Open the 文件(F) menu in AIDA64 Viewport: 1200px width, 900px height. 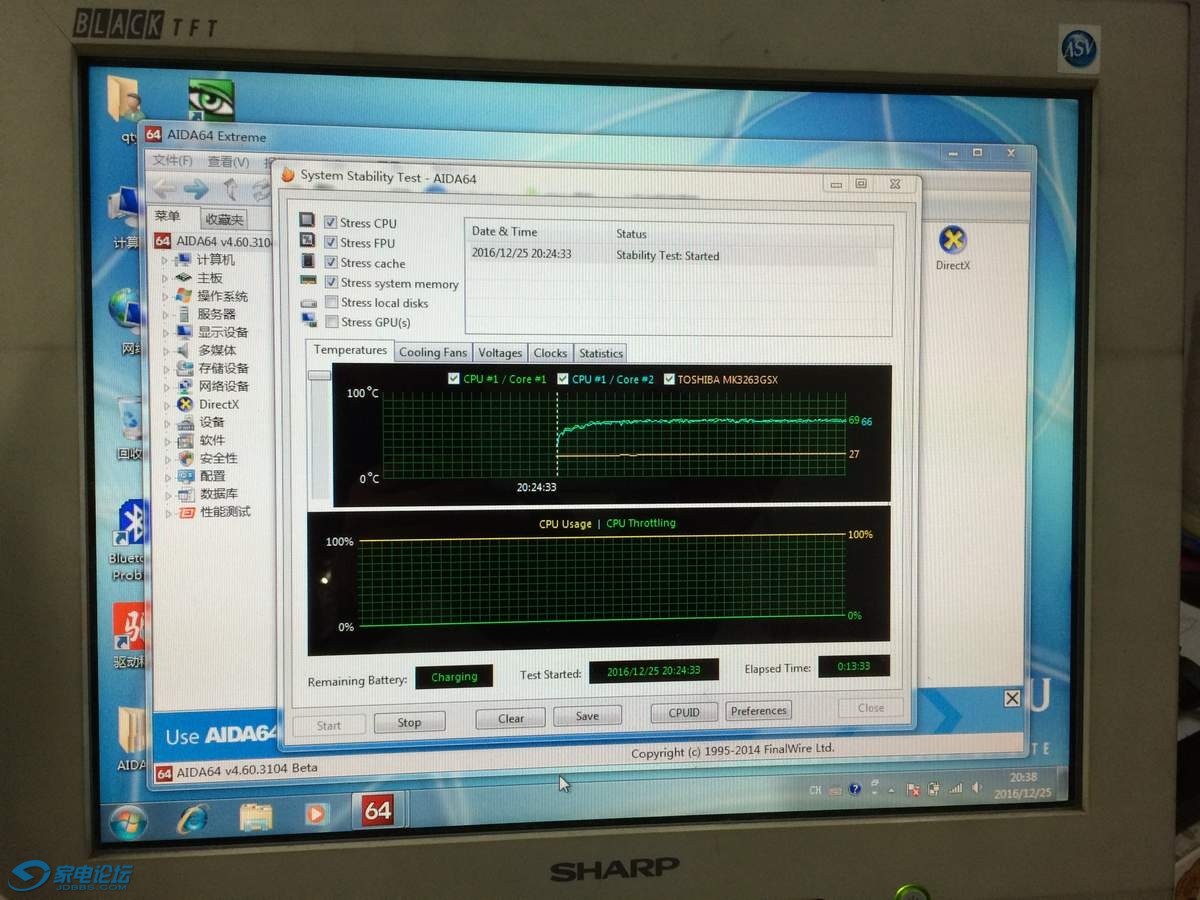(x=173, y=161)
